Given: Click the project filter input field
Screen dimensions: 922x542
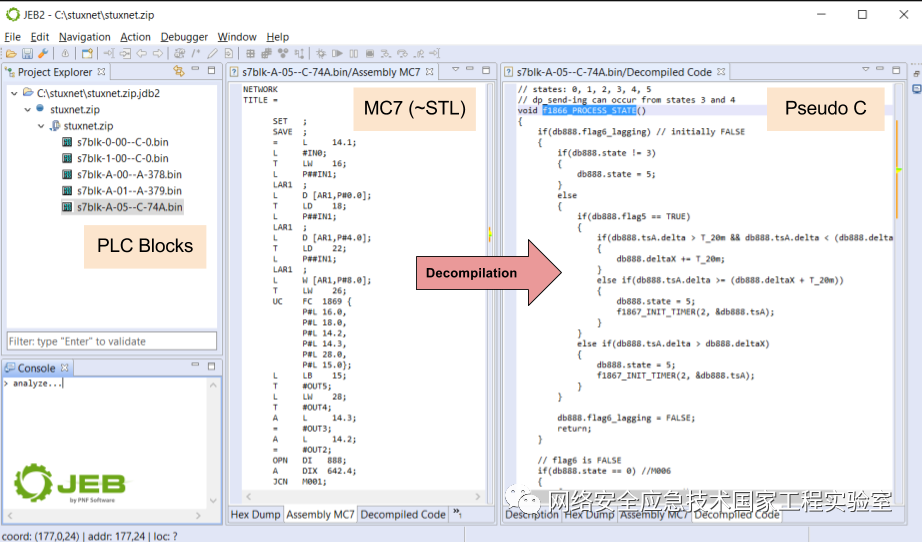Looking at the screenshot, I should (111, 341).
